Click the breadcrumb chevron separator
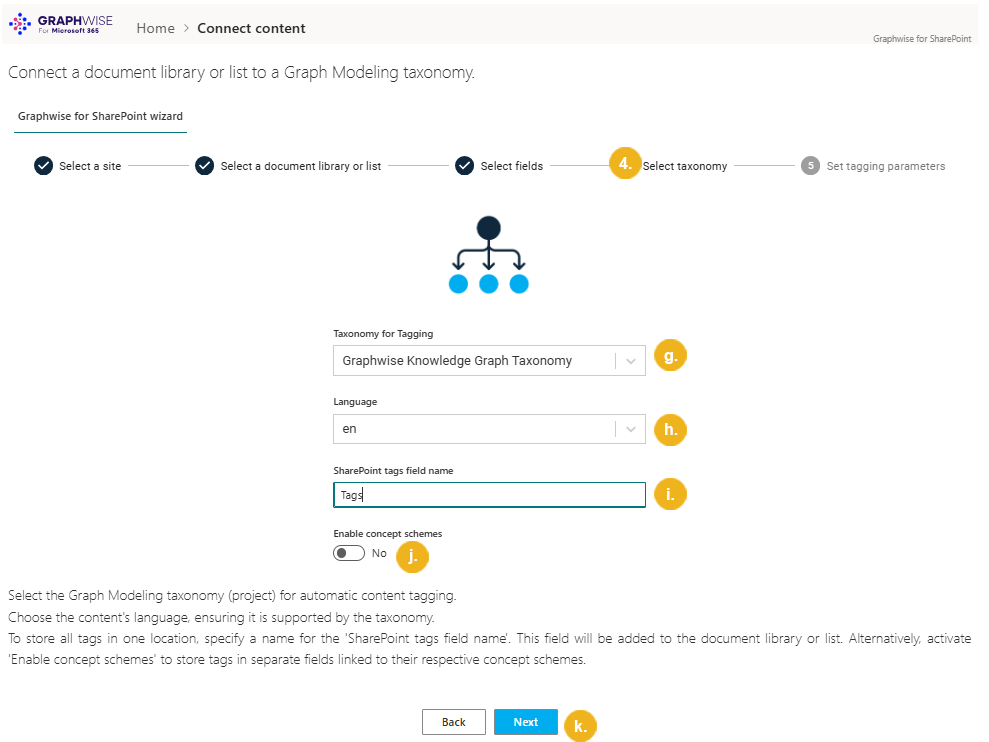Image resolution: width=989 pixels, height=742 pixels. coord(186,28)
